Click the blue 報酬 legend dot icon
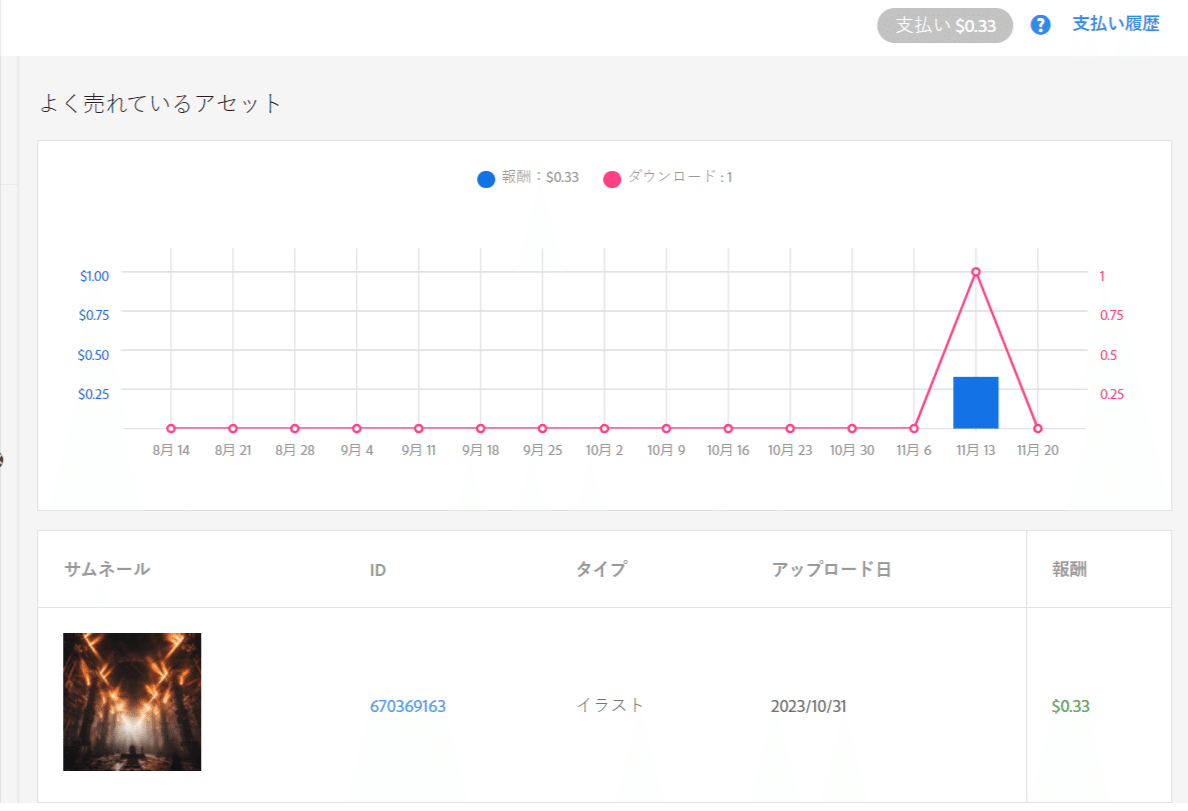 click(x=484, y=178)
